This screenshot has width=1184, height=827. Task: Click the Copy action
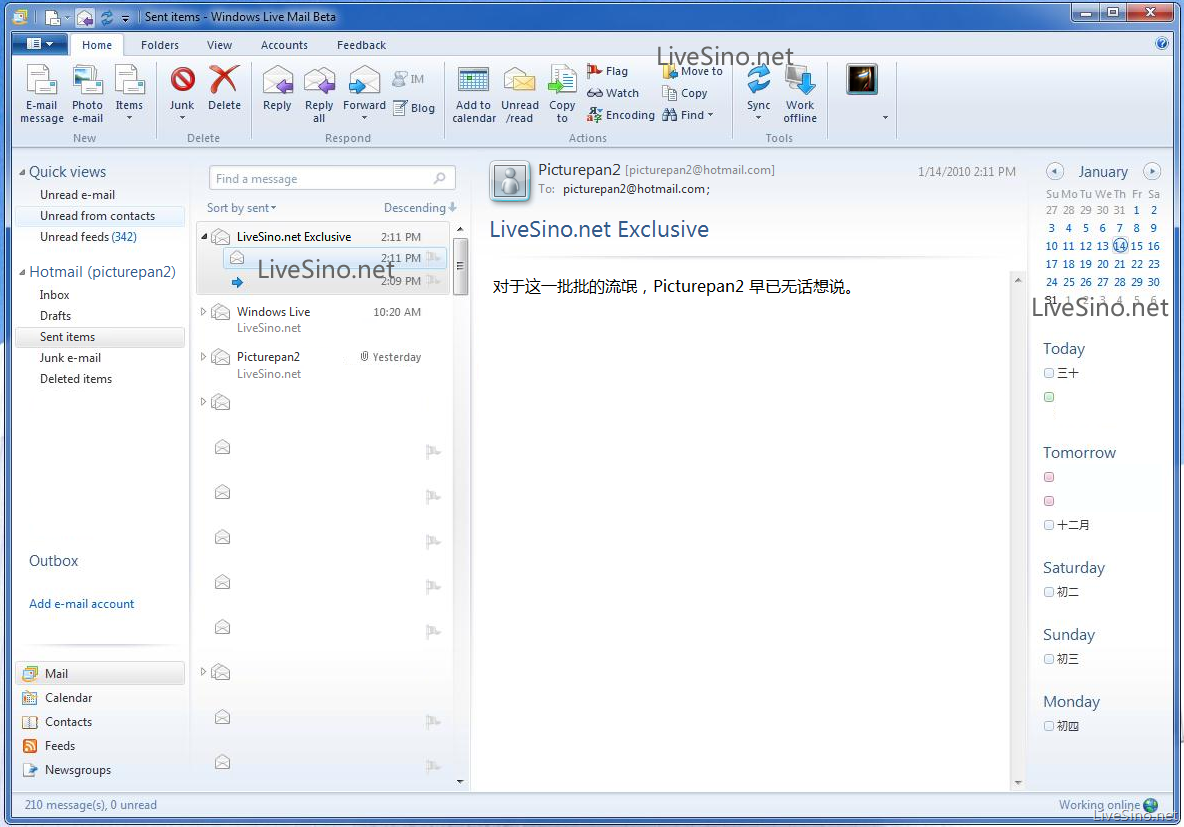685,93
